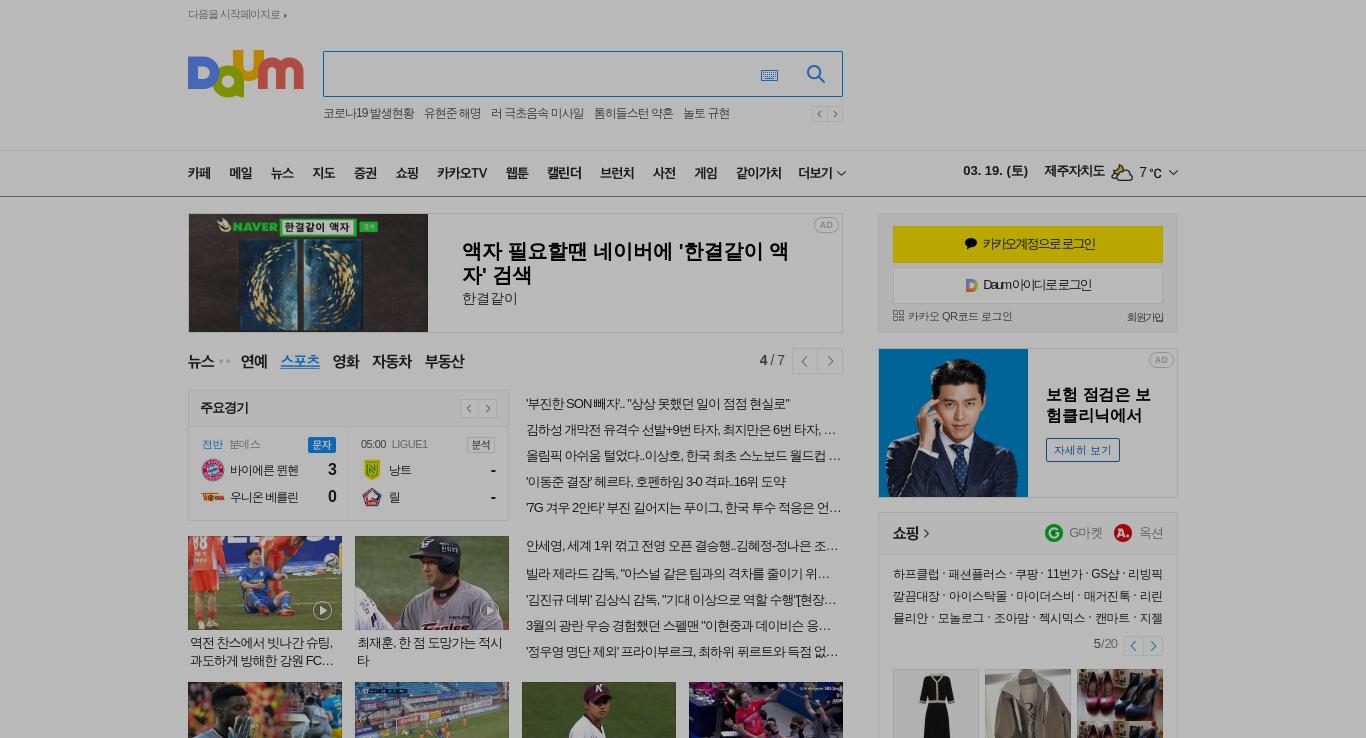Click the AD badge on the Naver banner
Image resolution: width=1366 pixels, height=738 pixels.
point(826,225)
